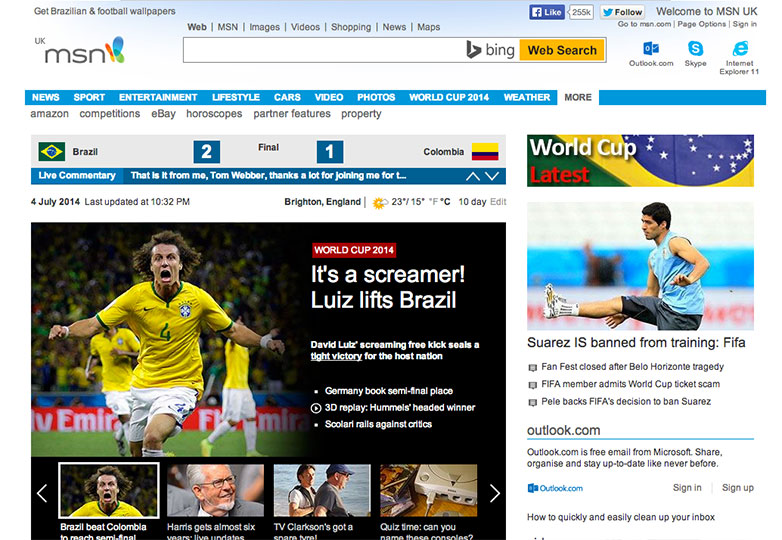Image resolution: width=782 pixels, height=540 pixels.
Task: Go to previous carousel thumbnails arrow
Action: pyautogui.click(x=42, y=493)
